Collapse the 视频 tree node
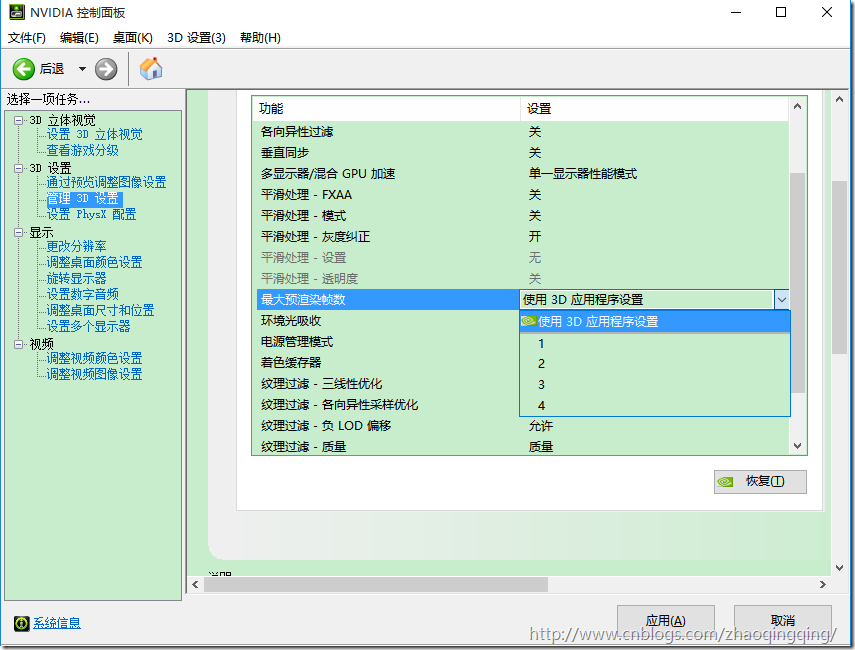Screen dimensions: 855x650 point(18,344)
